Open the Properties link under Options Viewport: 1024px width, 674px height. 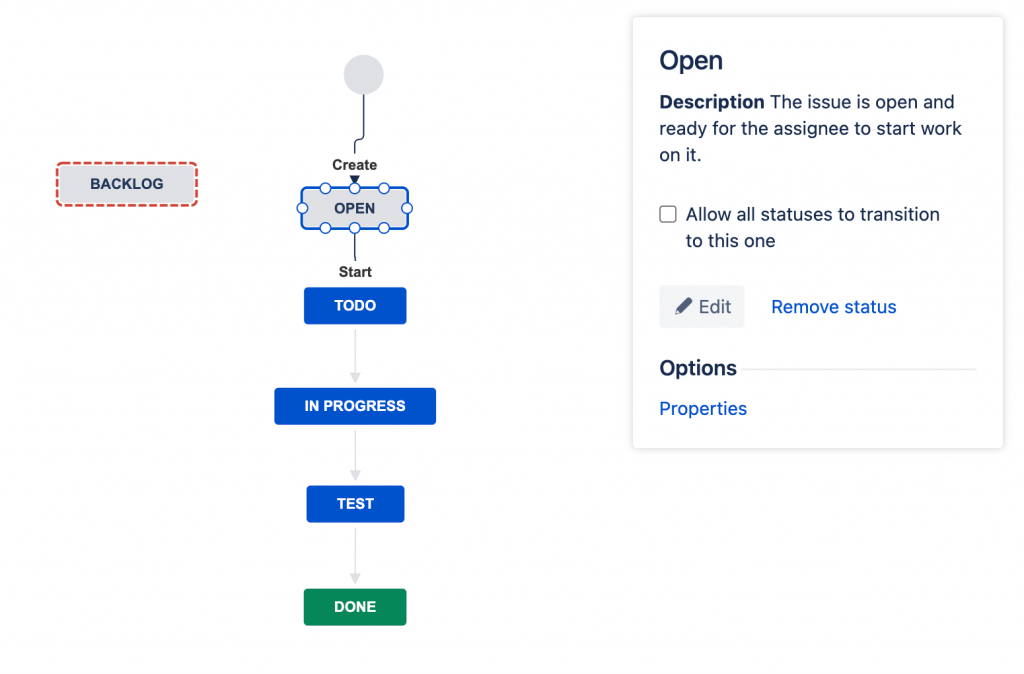(x=703, y=408)
